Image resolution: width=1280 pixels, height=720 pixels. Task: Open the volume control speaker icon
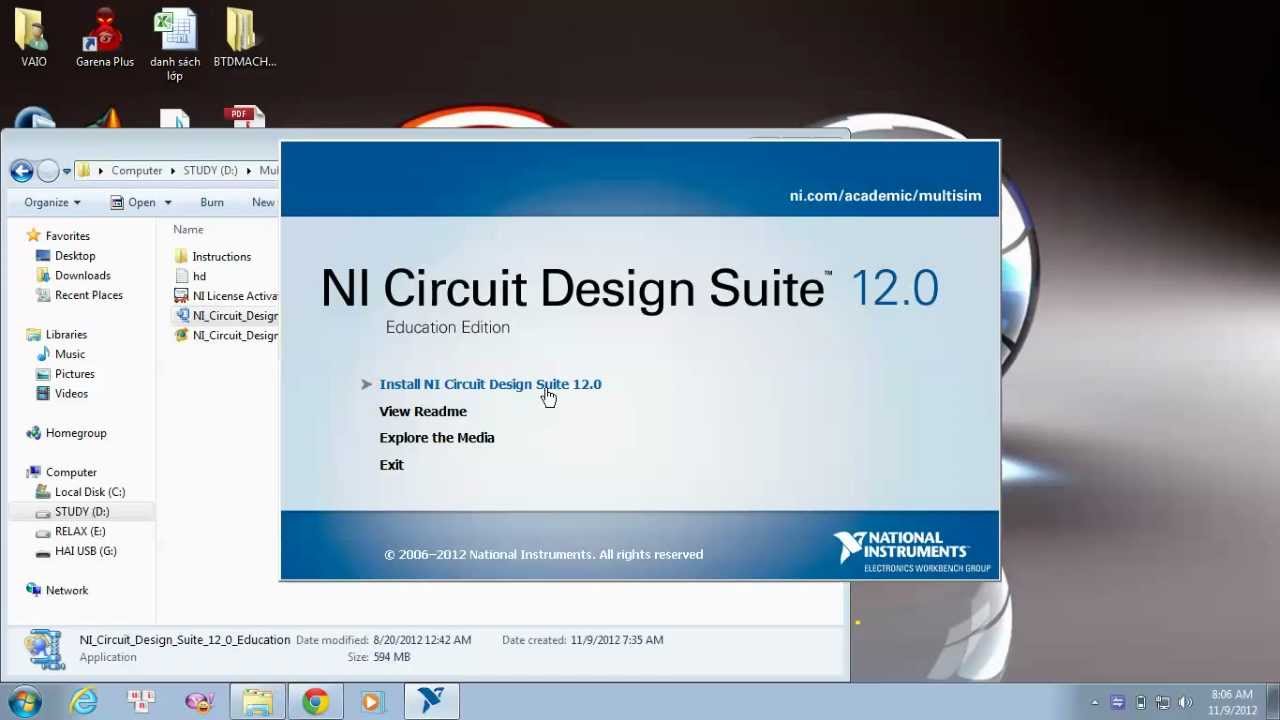(x=1185, y=702)
